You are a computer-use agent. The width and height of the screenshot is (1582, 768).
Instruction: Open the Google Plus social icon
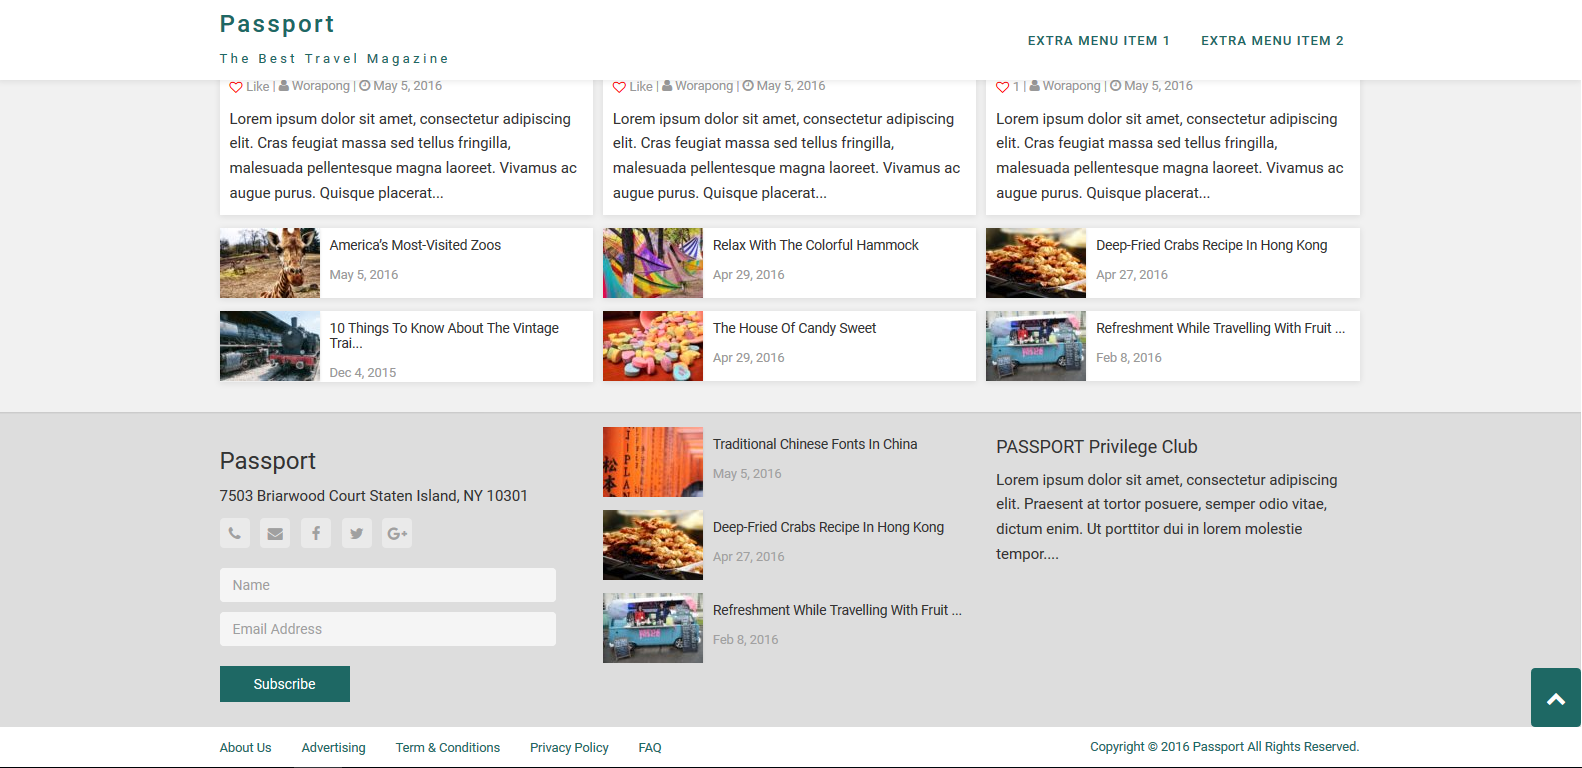tap(397, 533)
